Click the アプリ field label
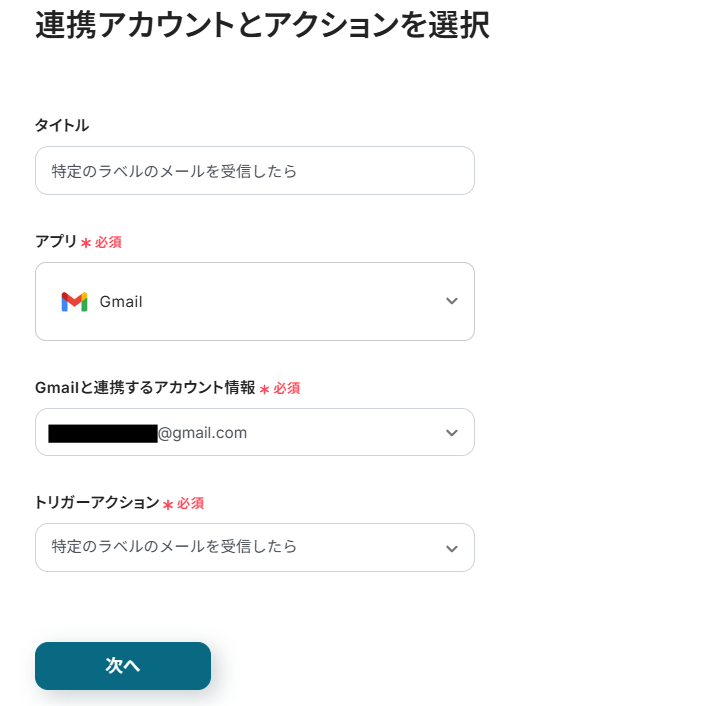 pyautogui.click(x=56, y=242)
